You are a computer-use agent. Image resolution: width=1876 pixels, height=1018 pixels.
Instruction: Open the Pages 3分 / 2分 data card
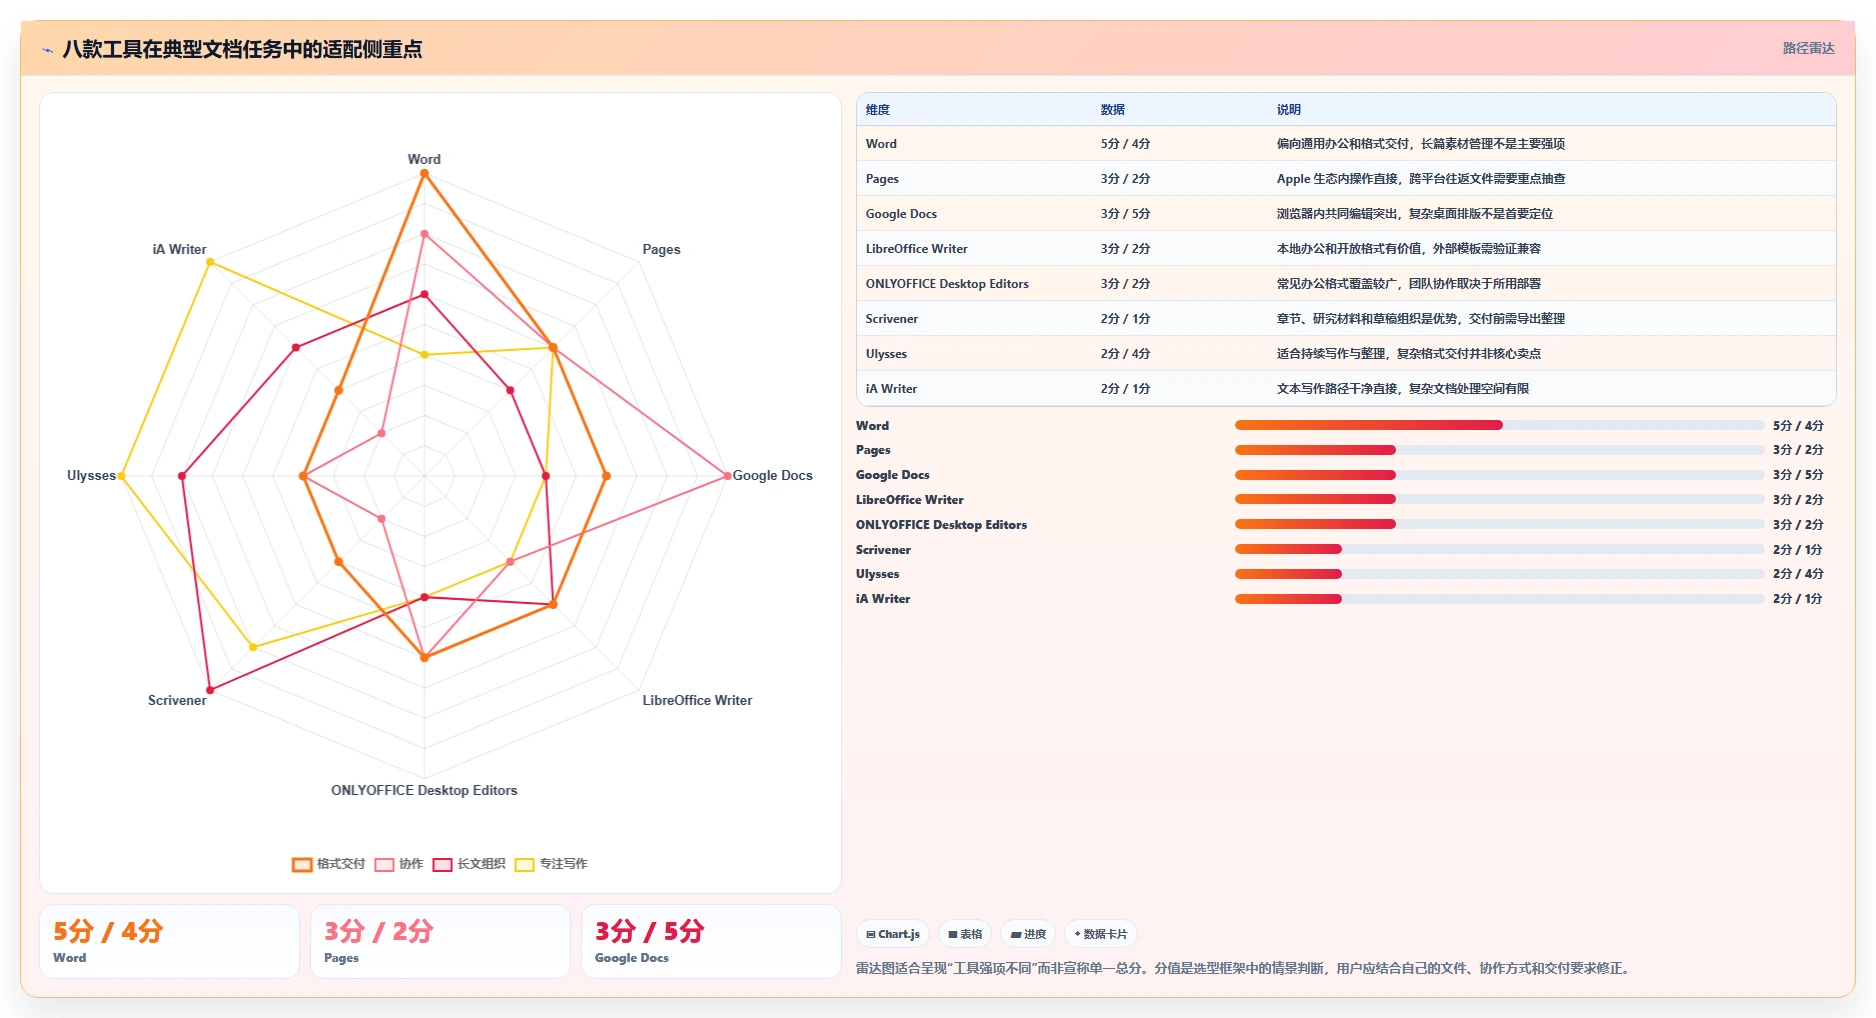tap(440, 942)
